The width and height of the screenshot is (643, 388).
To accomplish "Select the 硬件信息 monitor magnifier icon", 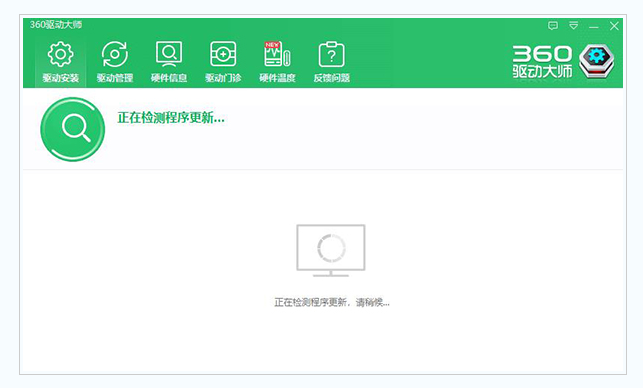I will click(169, 54).
